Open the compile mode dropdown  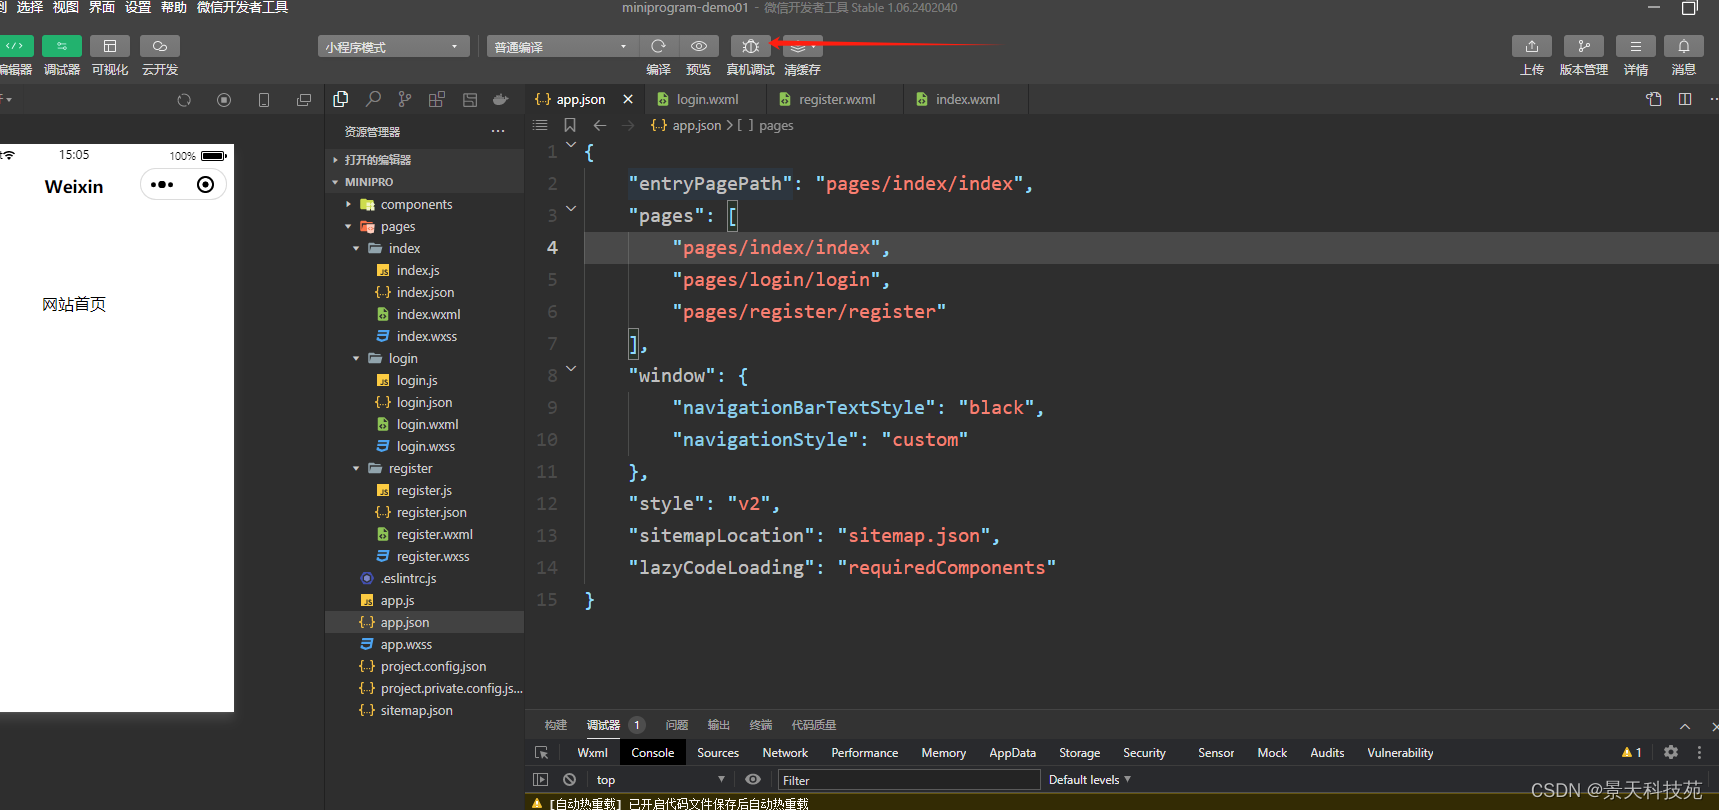point(562,47)
